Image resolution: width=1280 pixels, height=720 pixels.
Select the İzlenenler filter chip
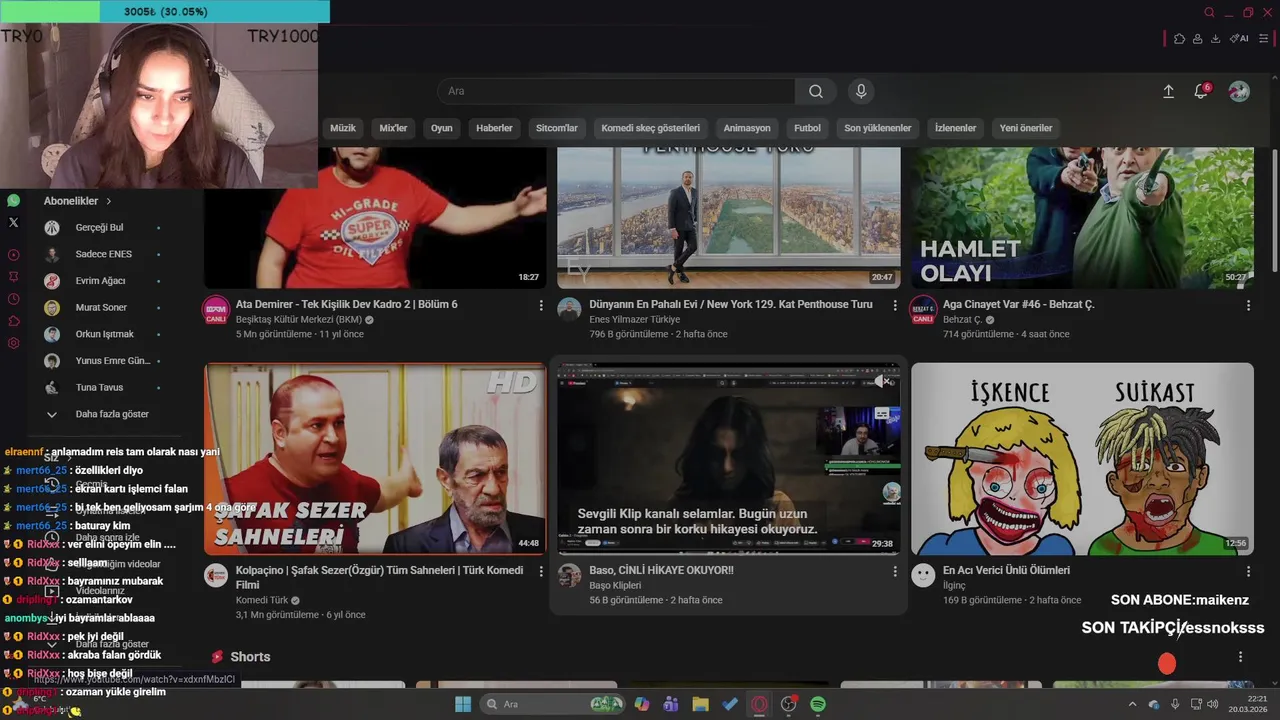[955, 128]
